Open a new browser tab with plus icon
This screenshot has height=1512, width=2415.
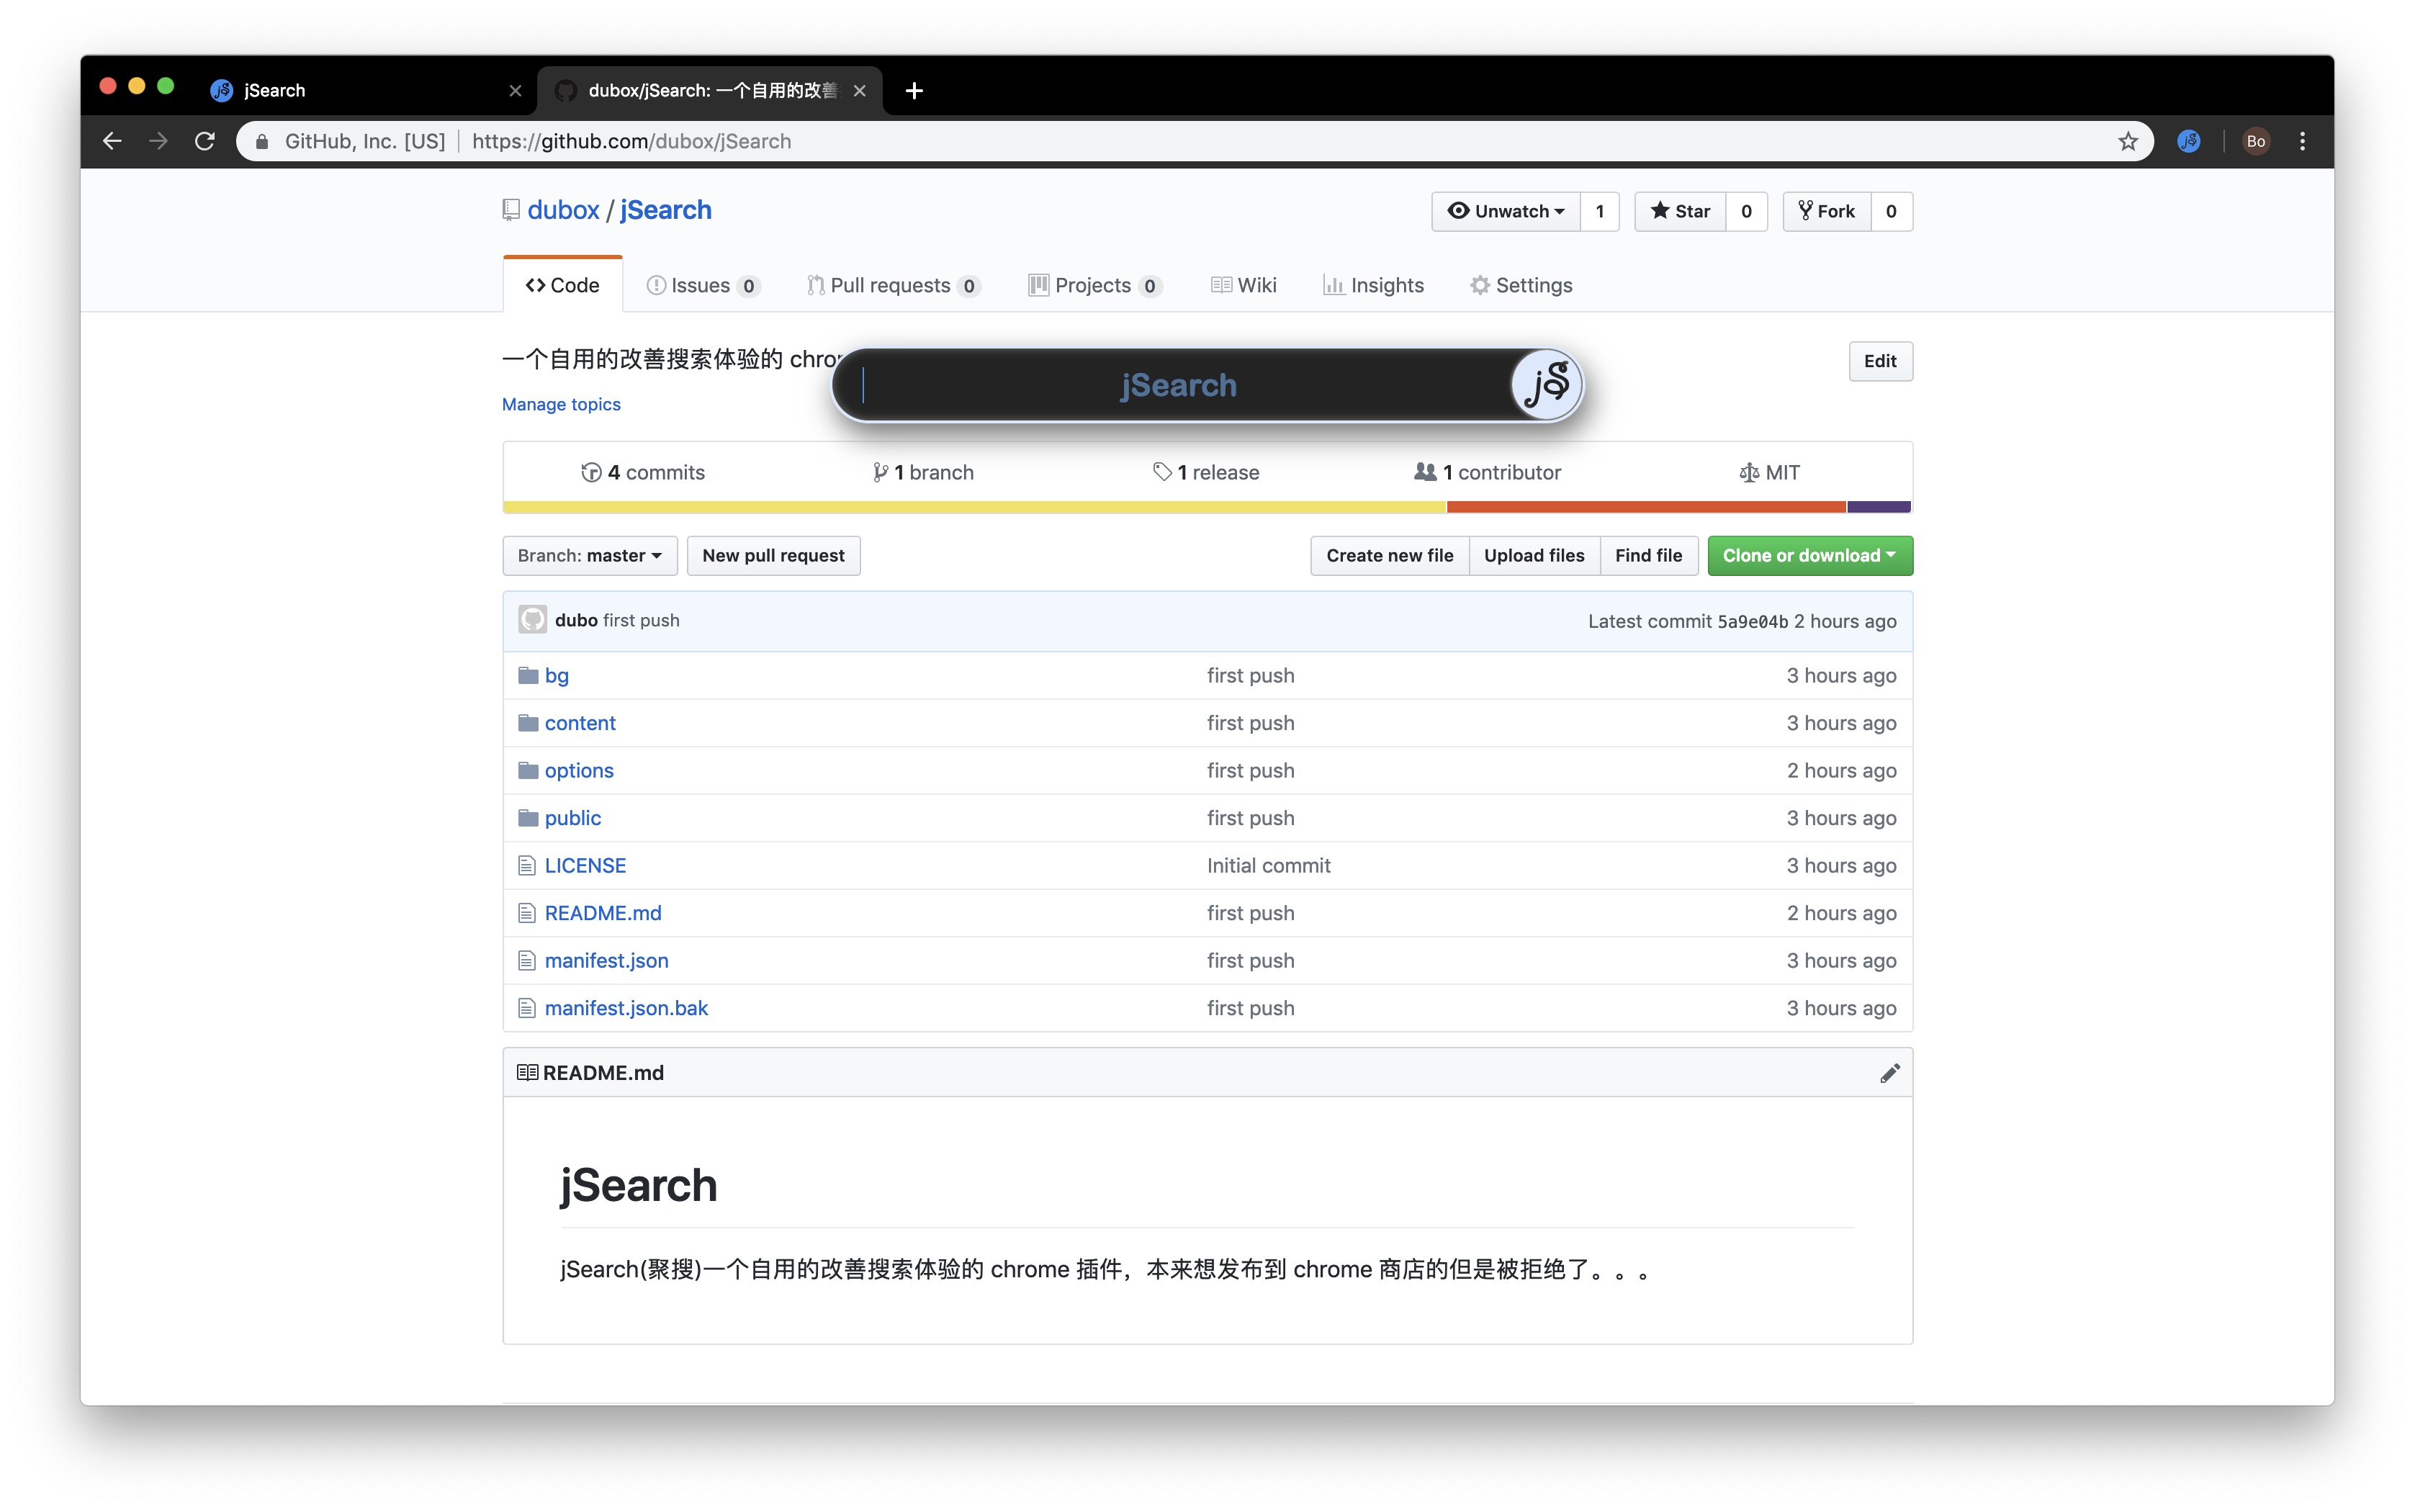pyautogui.click(x=913, y=90)
